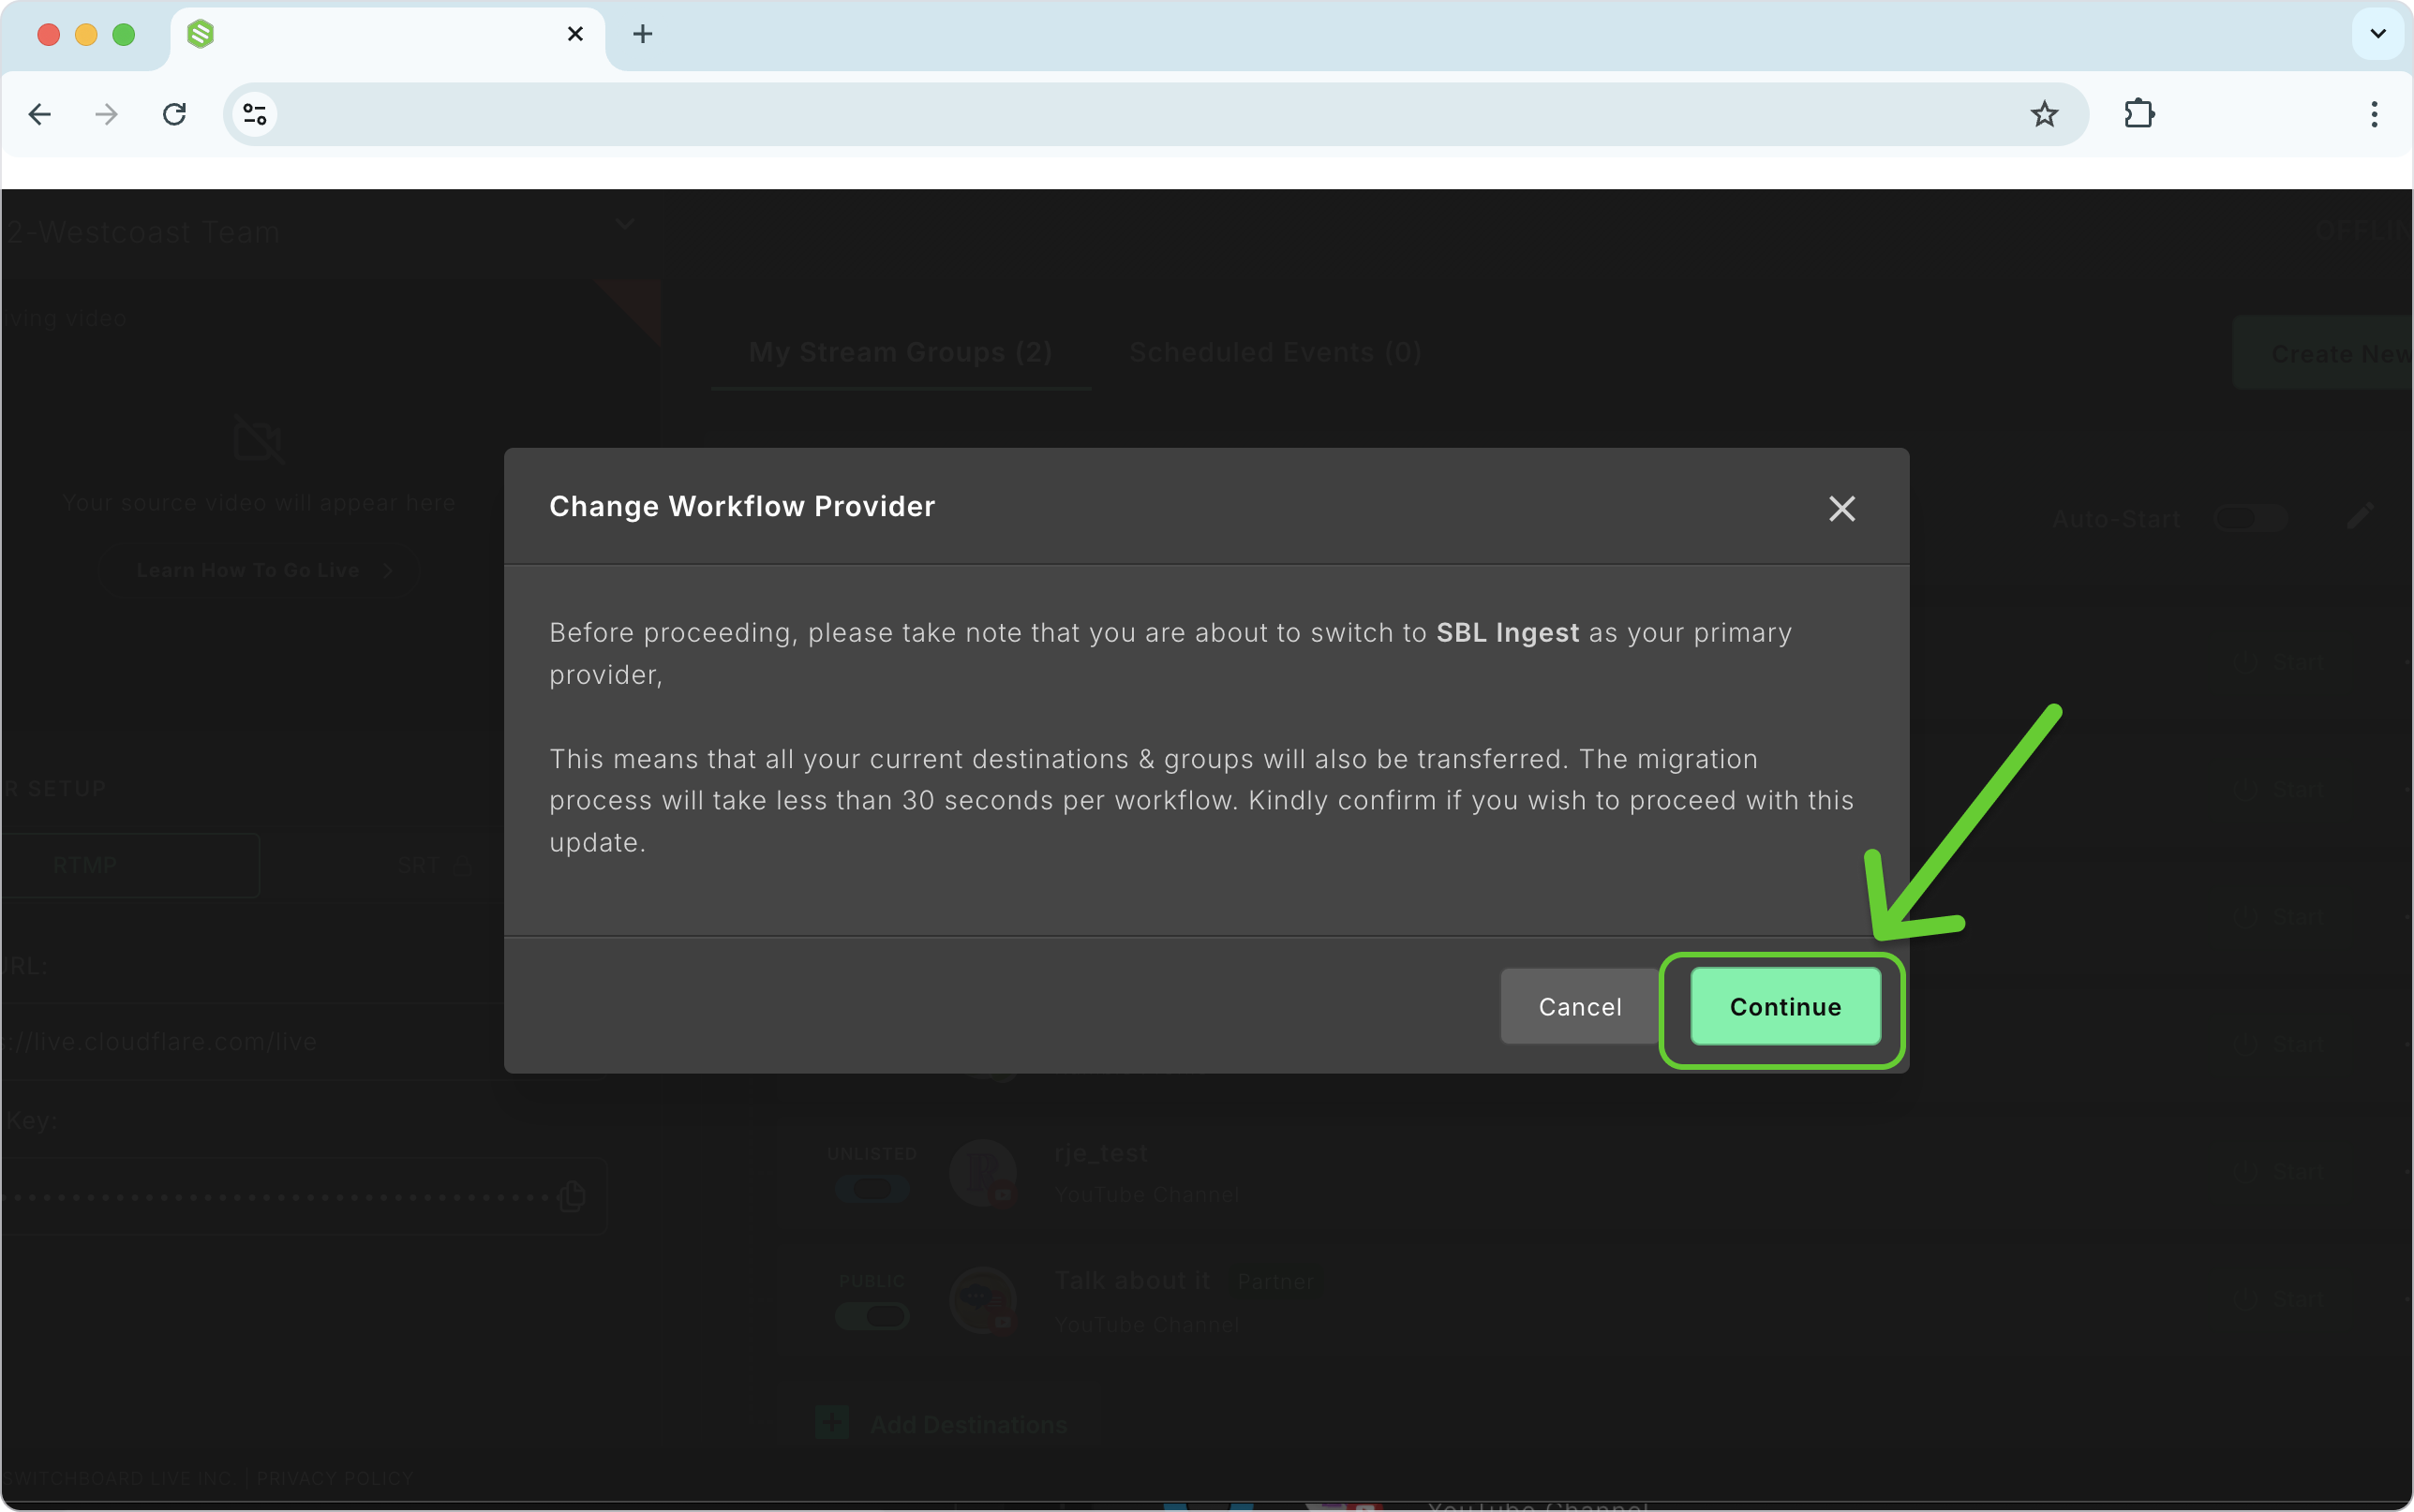
Task: Start the Talk about it destination stream
Action: click(x=2279, y=1298)
